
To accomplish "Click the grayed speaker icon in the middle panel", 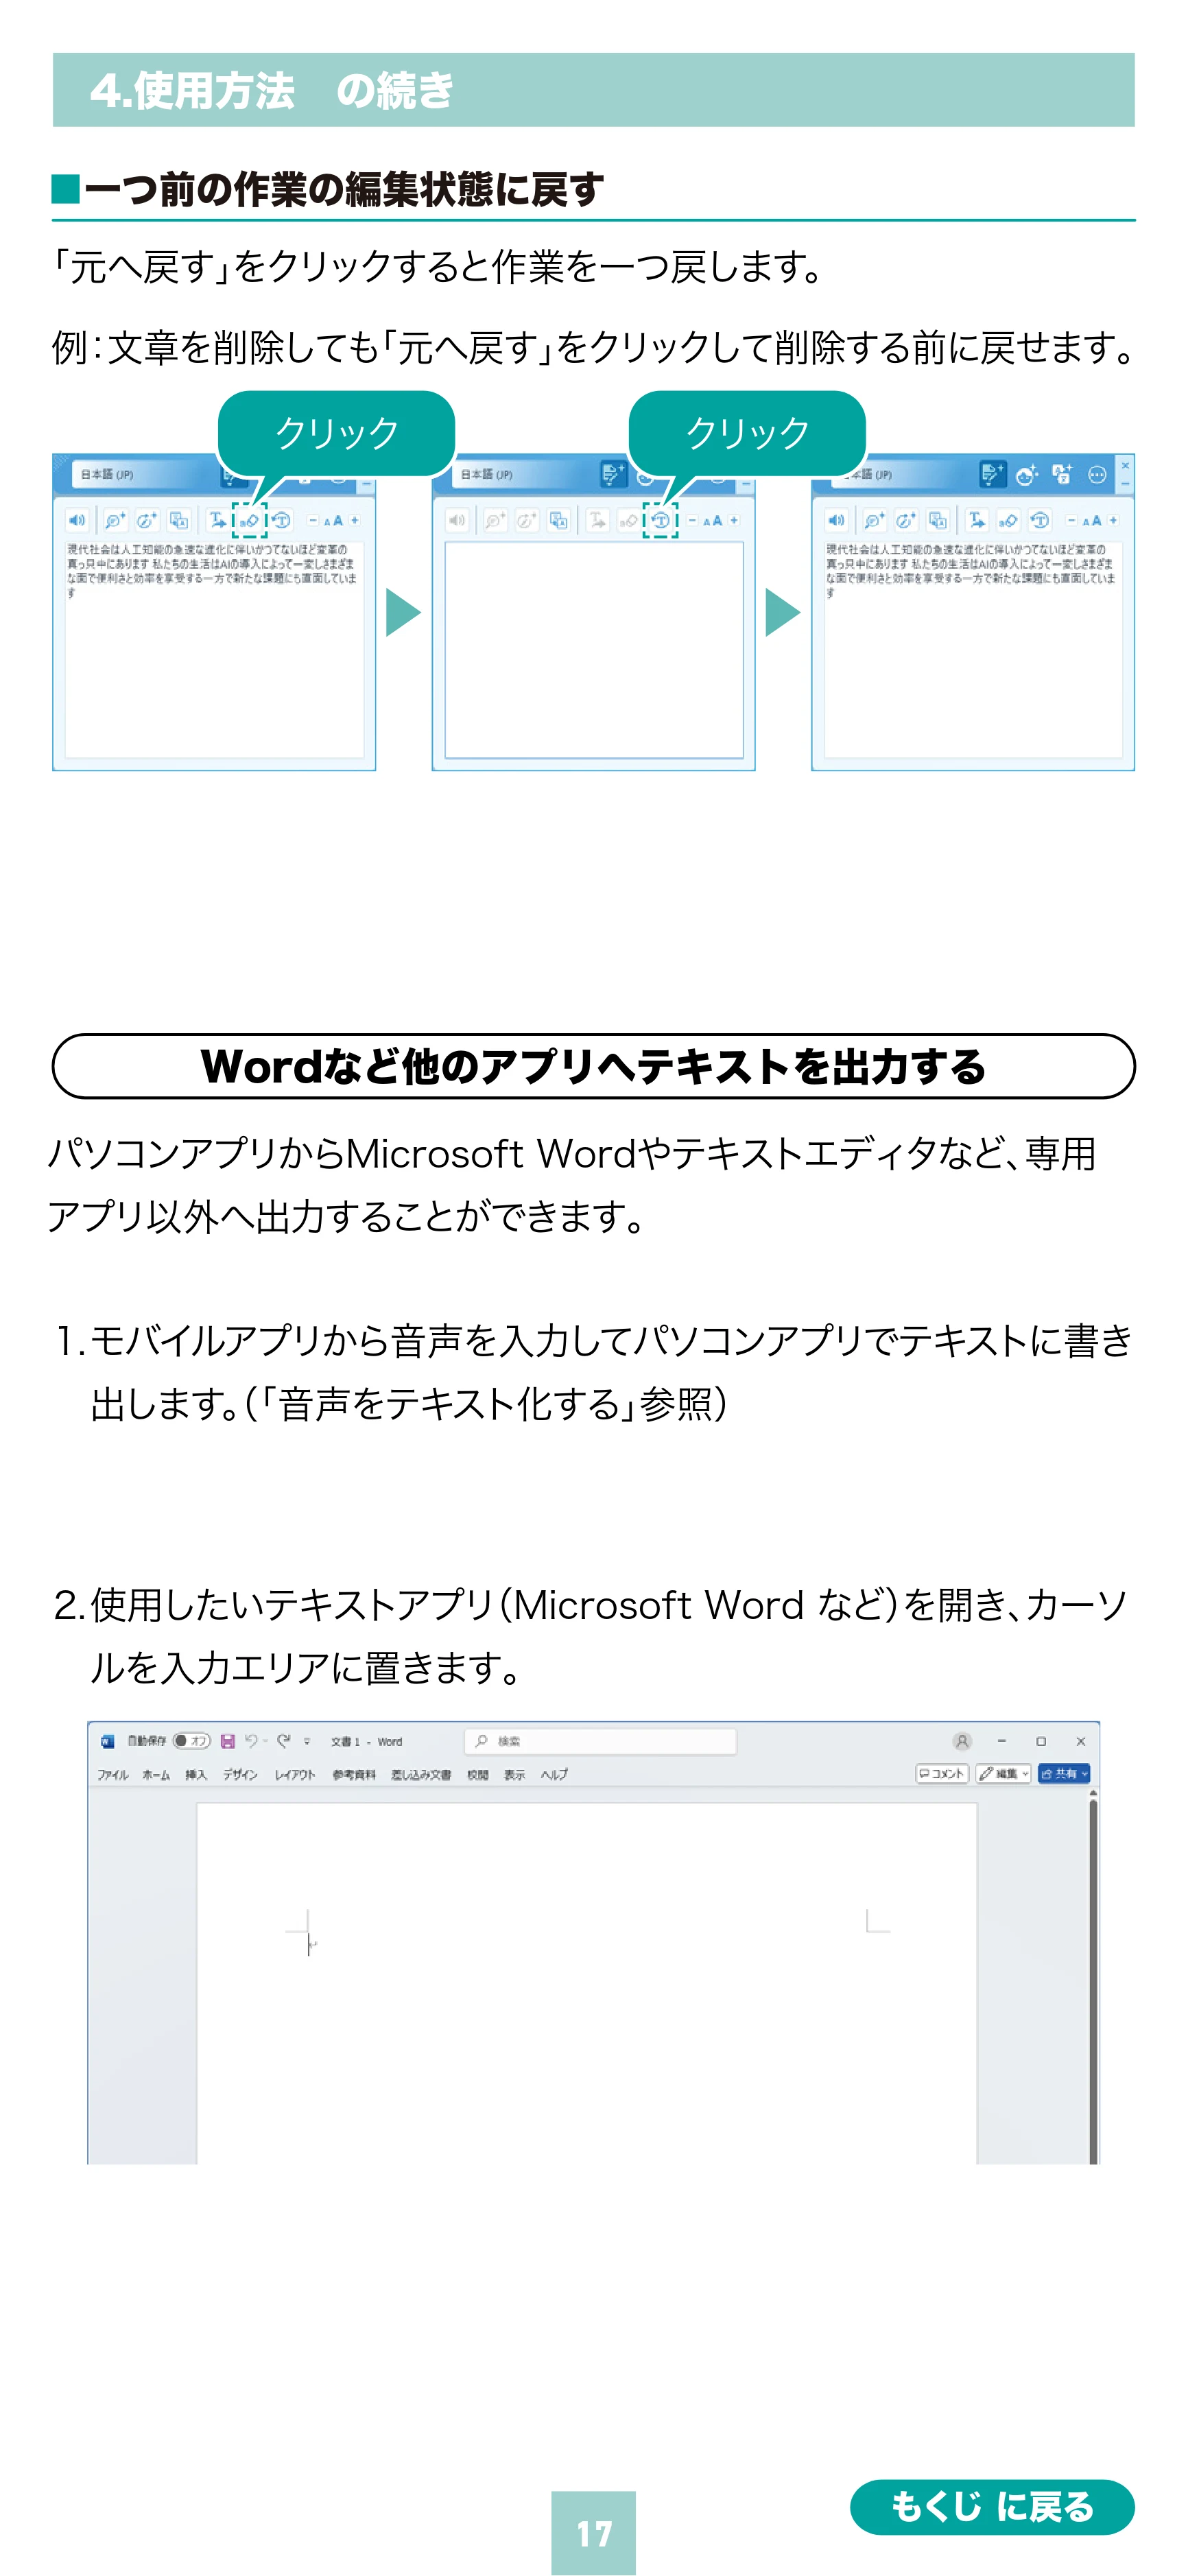I will [457, 520].
